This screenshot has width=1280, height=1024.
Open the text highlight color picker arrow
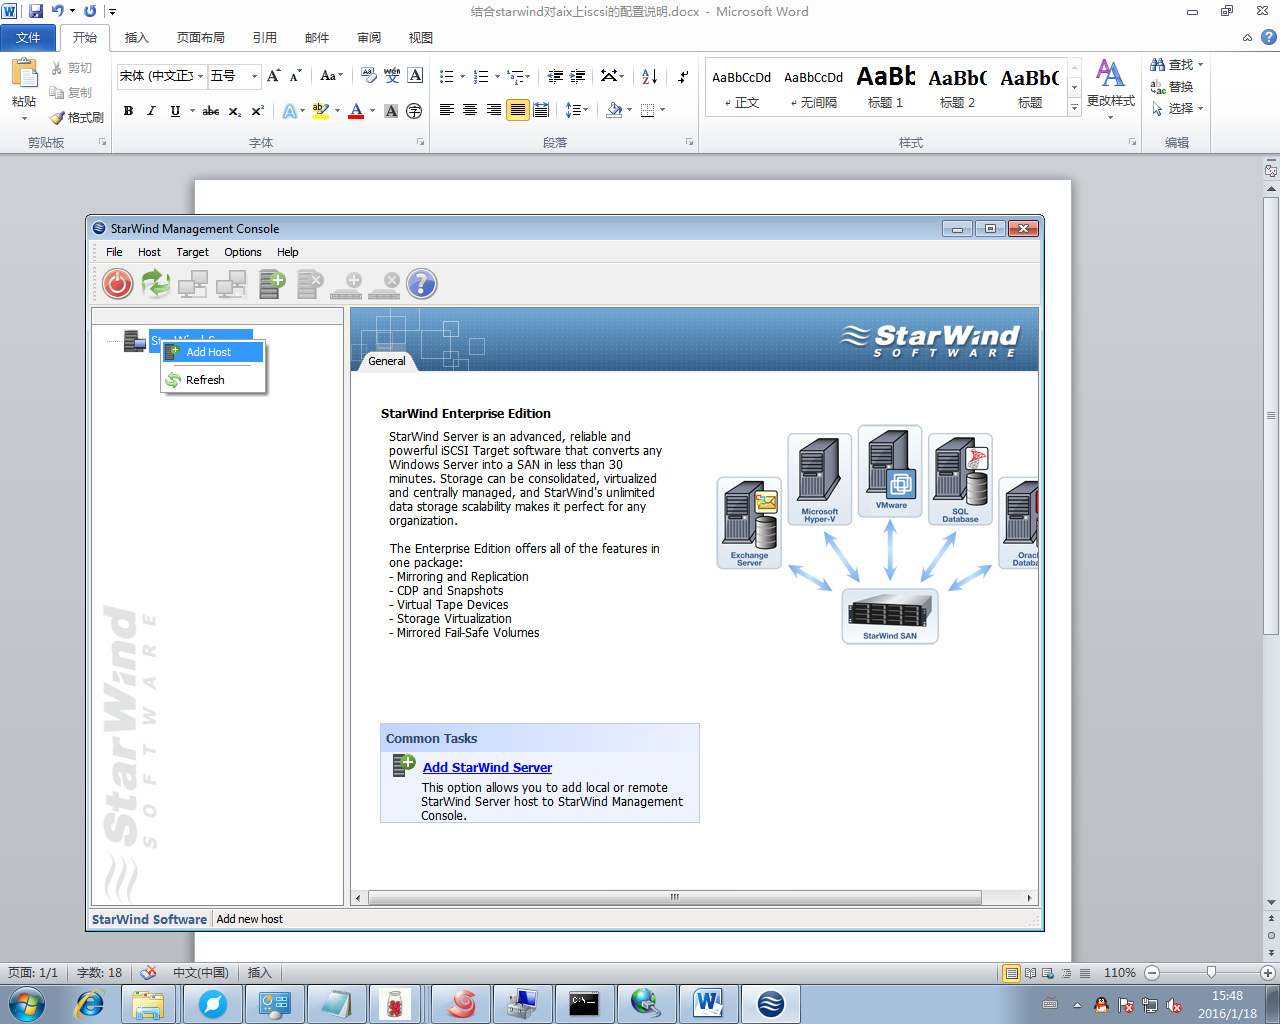[x=337, y=111]
